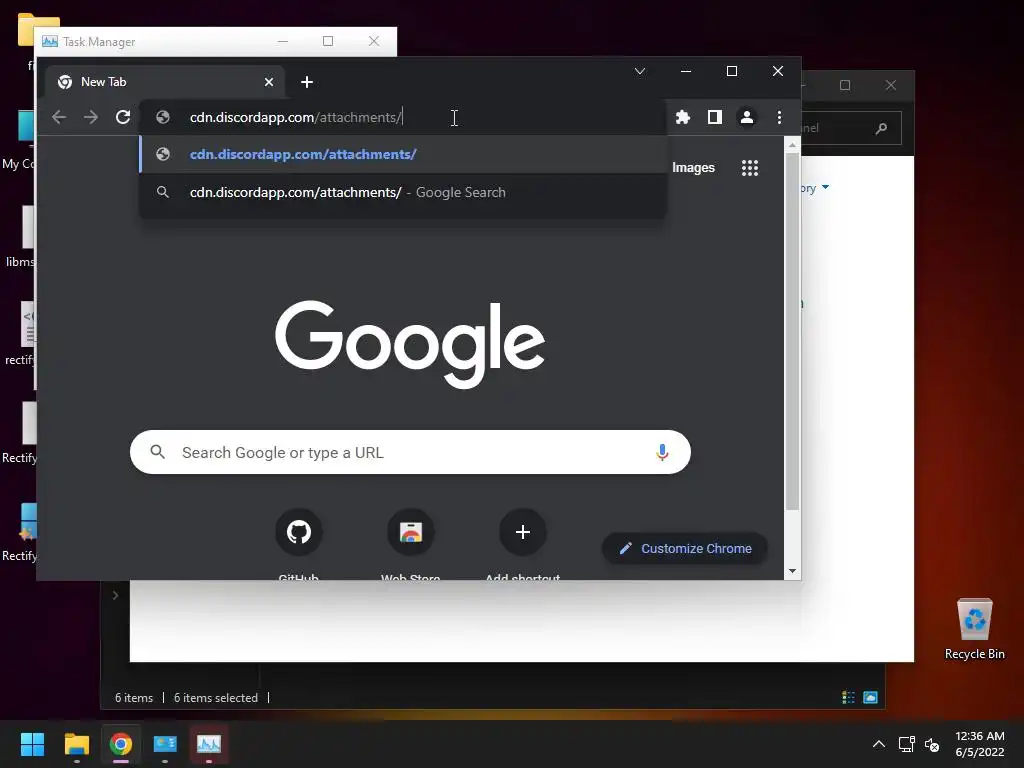Select Recycle Bin desktop icon
The height and width of the screenshot is (768, 1024).
click(974, 629)
